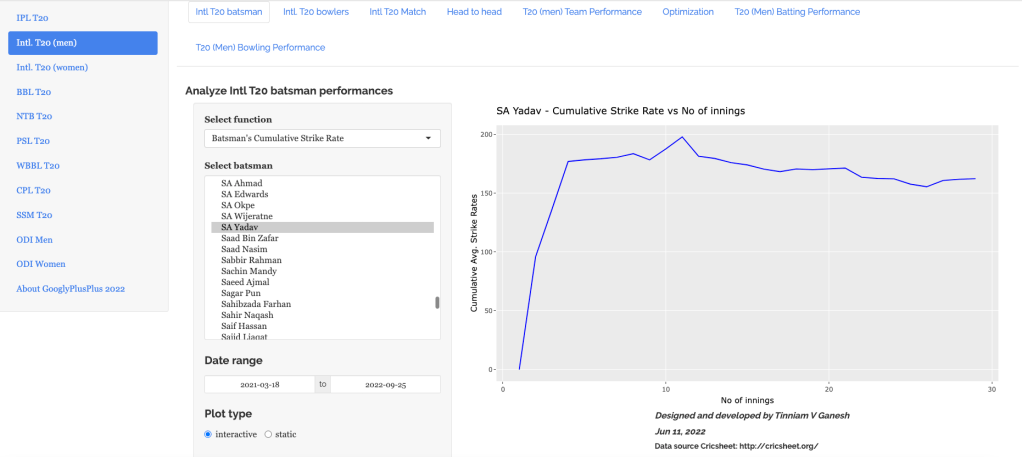The image size is (1022, 457).
Task: Select the interactive plot type
Action: point(208,434)
